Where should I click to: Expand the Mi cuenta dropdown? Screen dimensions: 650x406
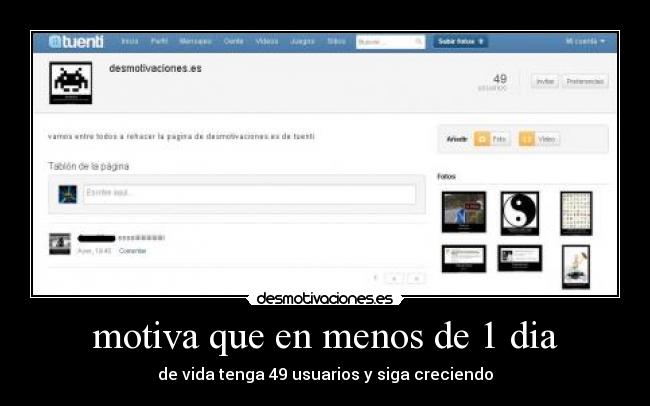tap(585, 42)
